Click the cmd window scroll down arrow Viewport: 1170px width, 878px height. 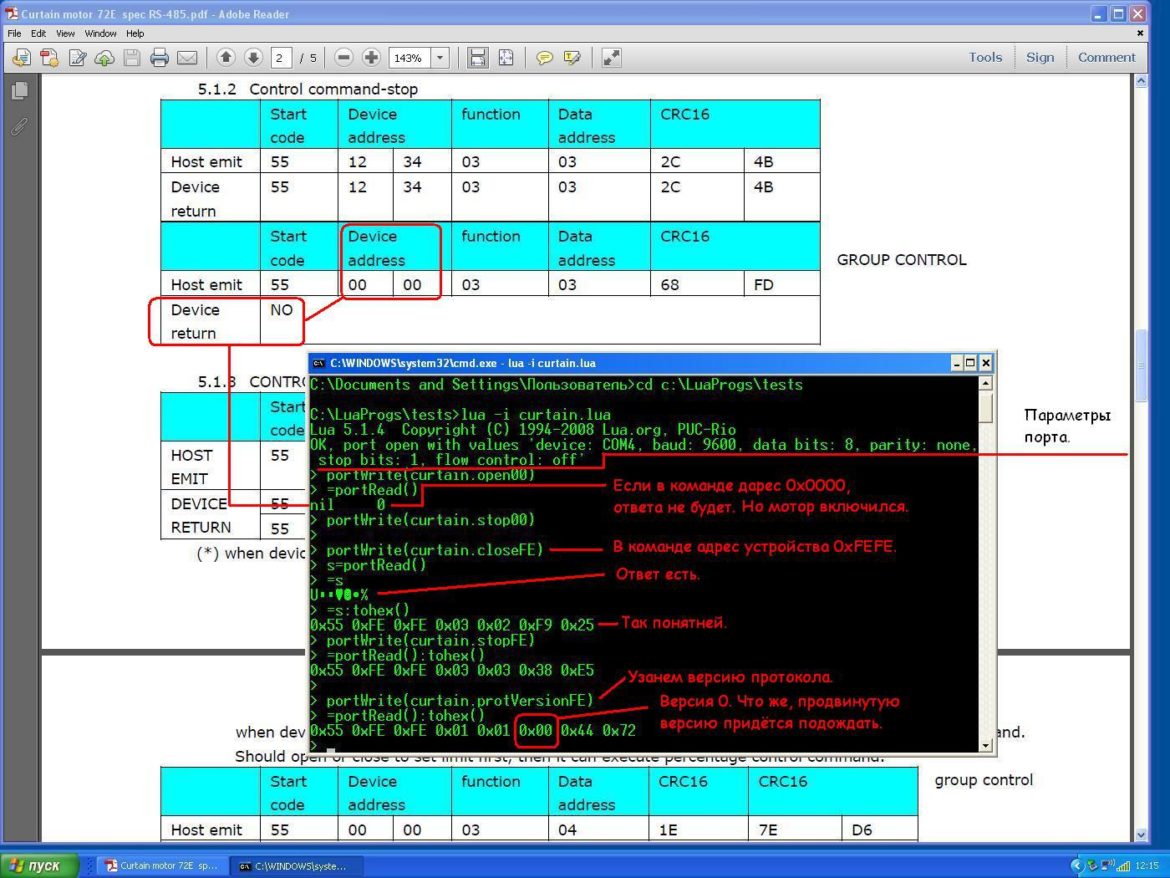tap(985, 745)
